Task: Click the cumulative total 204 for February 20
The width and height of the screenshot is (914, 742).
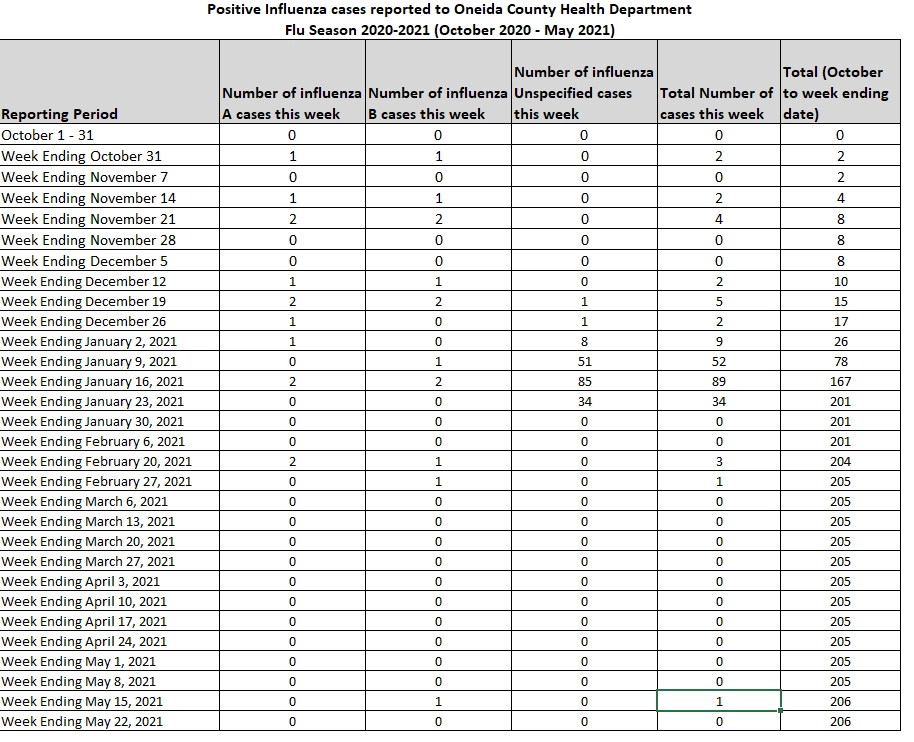Action: [x=841, y=461]
